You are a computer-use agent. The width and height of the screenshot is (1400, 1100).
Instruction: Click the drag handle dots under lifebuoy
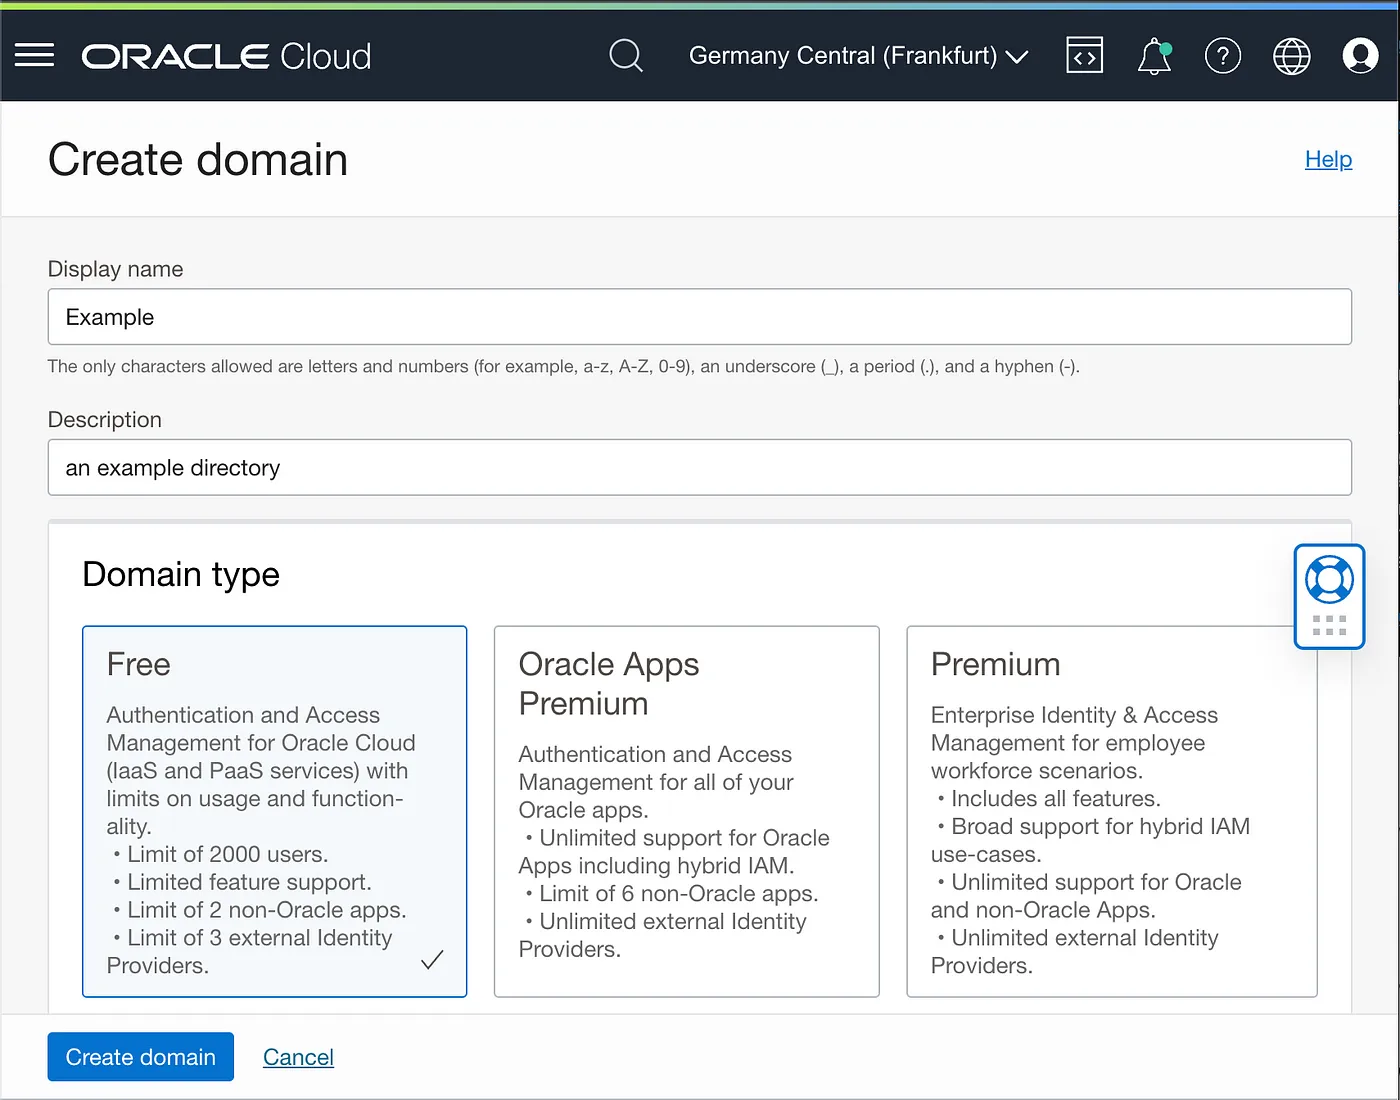point(1329,626)
